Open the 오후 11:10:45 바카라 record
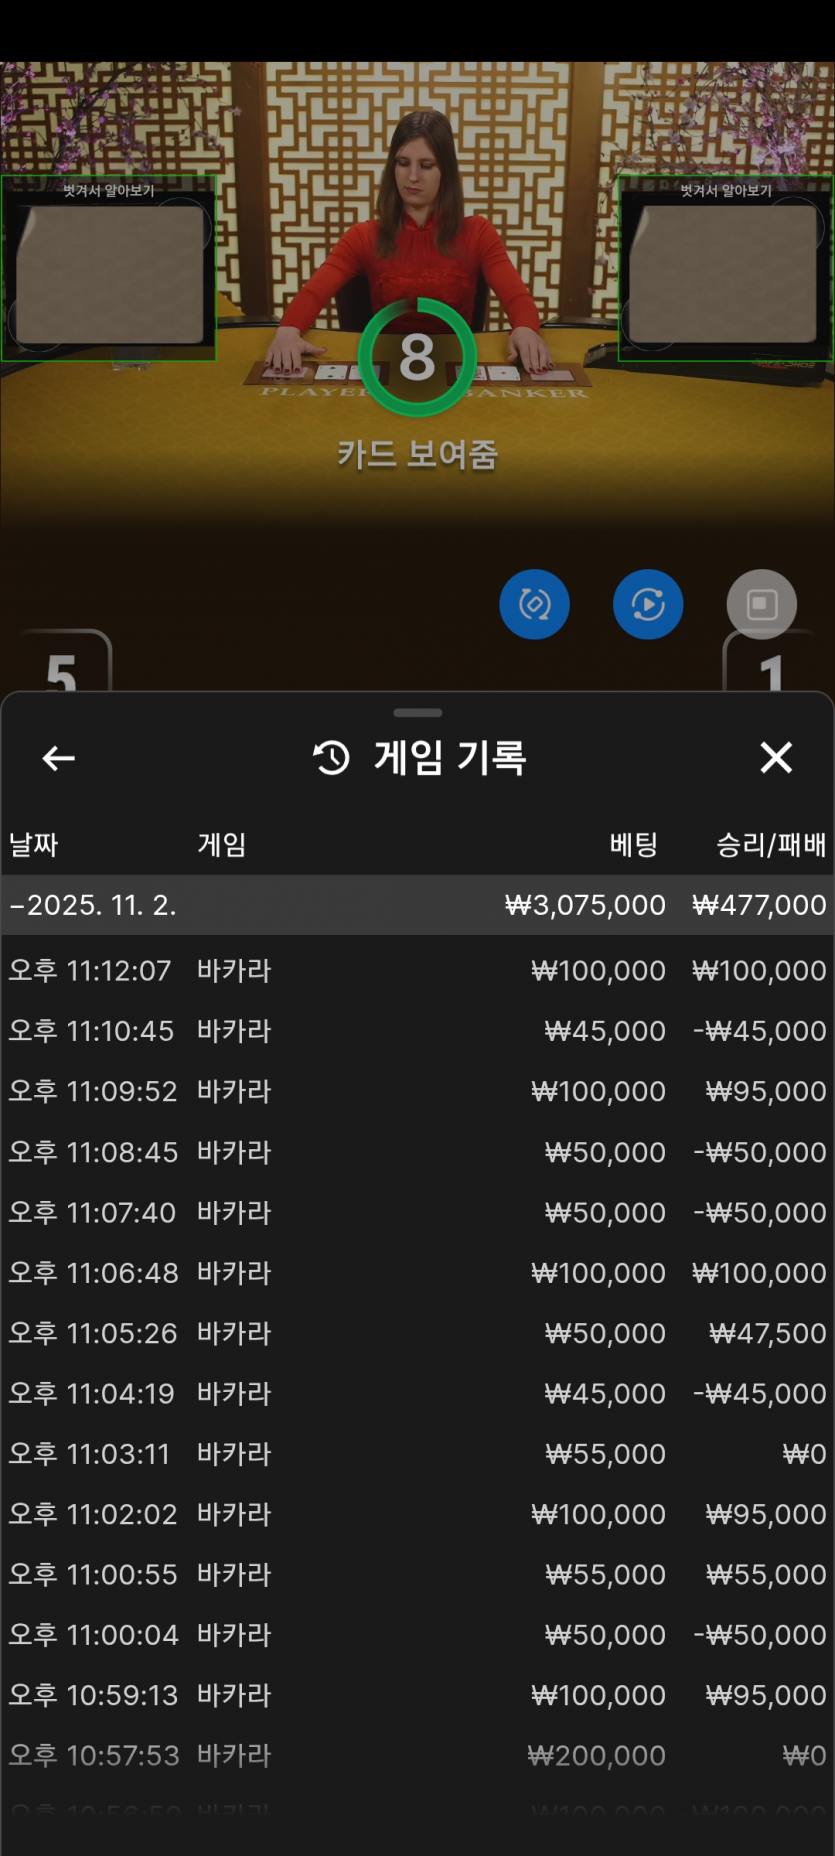This screenshot has height=1856, width=835. pos(417,1031)
